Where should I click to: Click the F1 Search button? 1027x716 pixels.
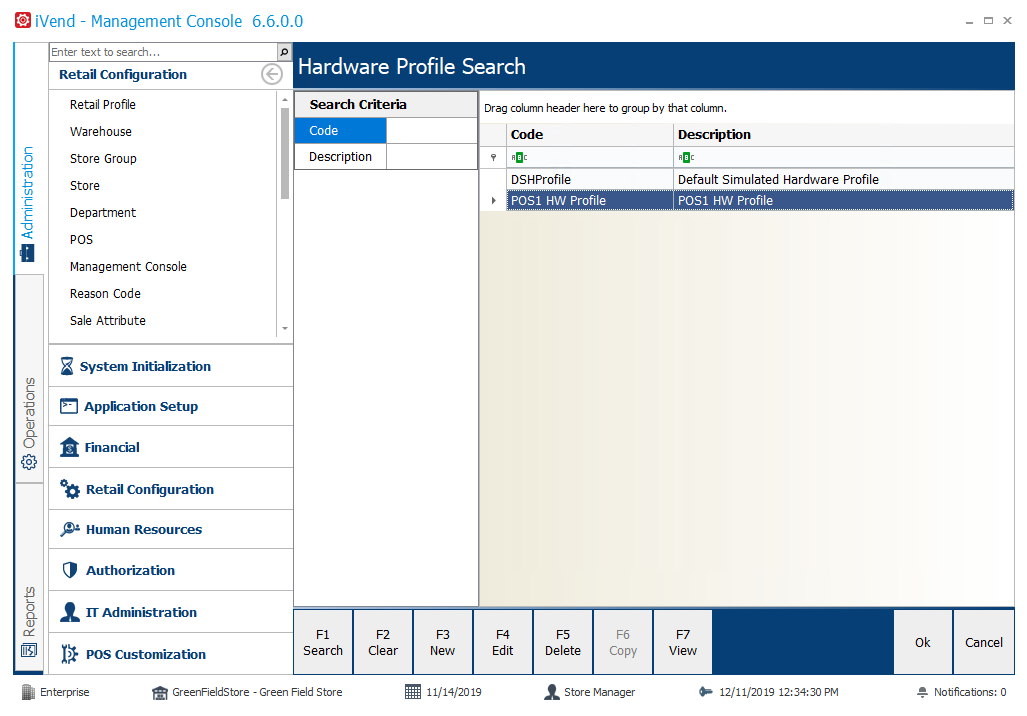323,642
